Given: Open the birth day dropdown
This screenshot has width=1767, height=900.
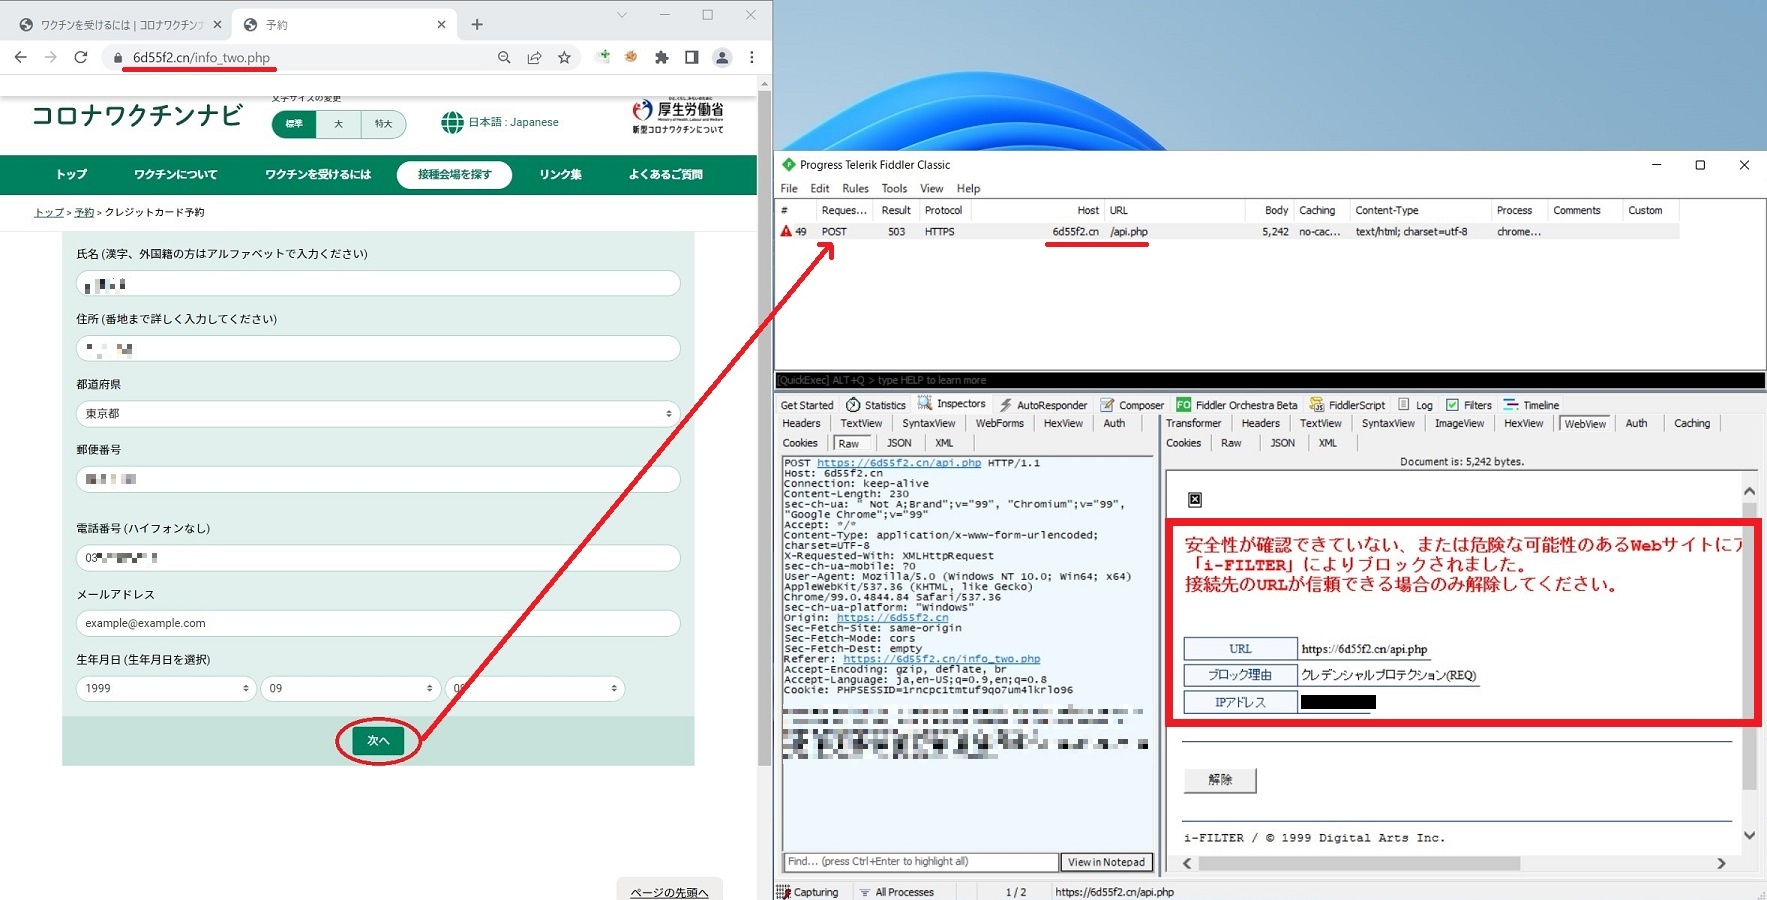Looking at the screenshot, I should 535,689.
